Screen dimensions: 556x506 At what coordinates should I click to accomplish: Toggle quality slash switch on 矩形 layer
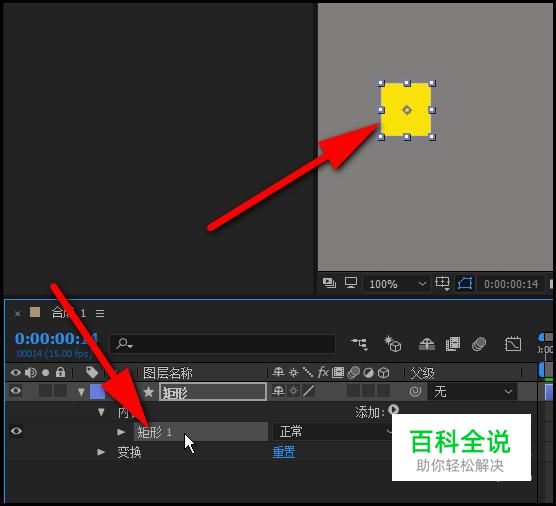(308, 391)
